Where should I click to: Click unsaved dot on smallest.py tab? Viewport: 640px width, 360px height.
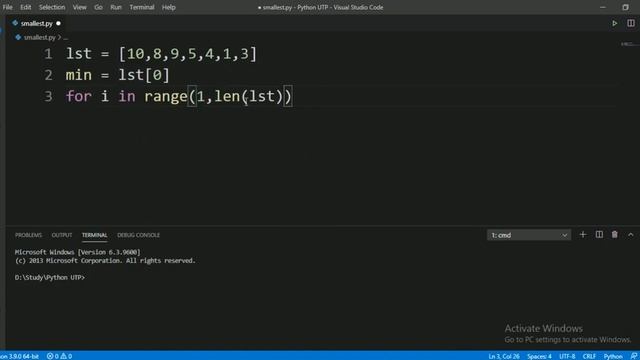click(x=58, y=23)
